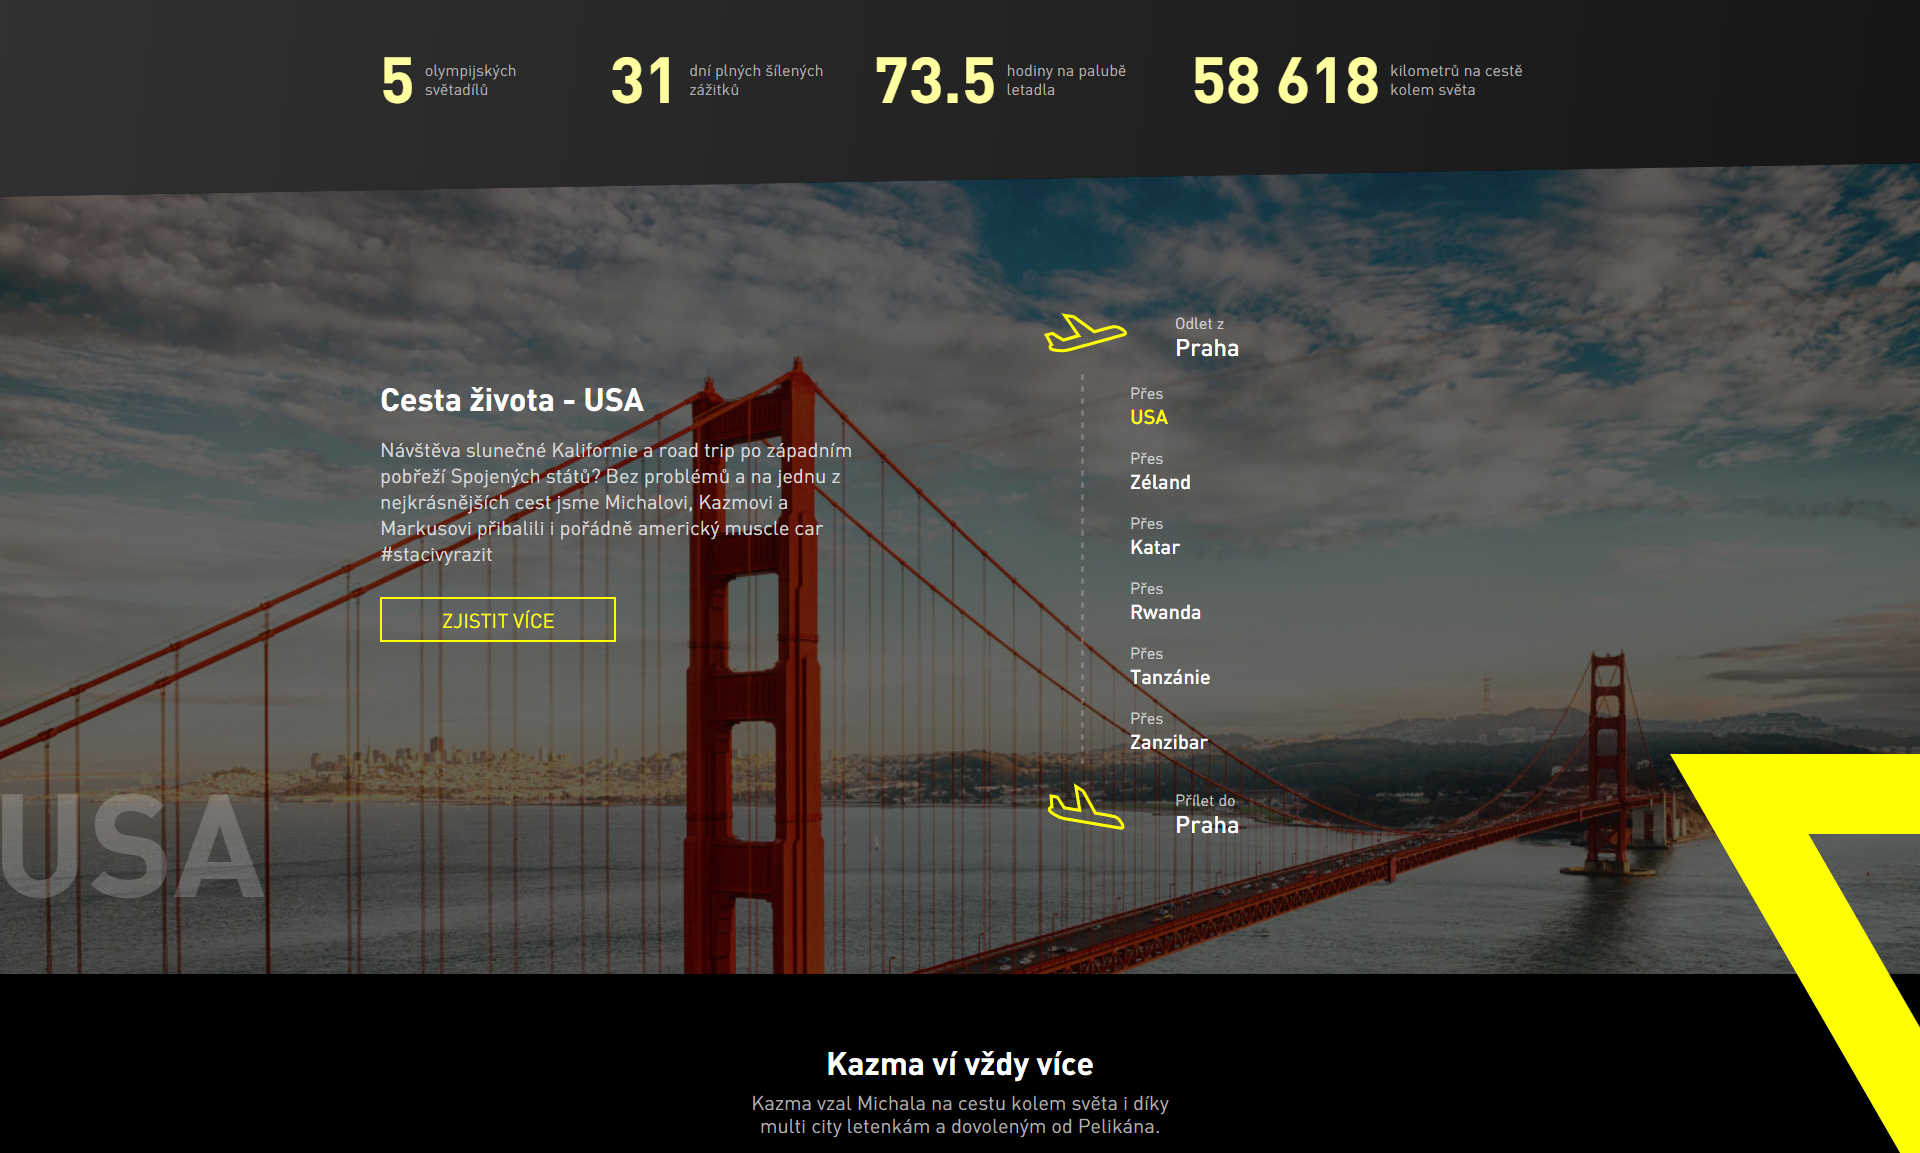Click the Cesta života - USA heading

(512, 400)
